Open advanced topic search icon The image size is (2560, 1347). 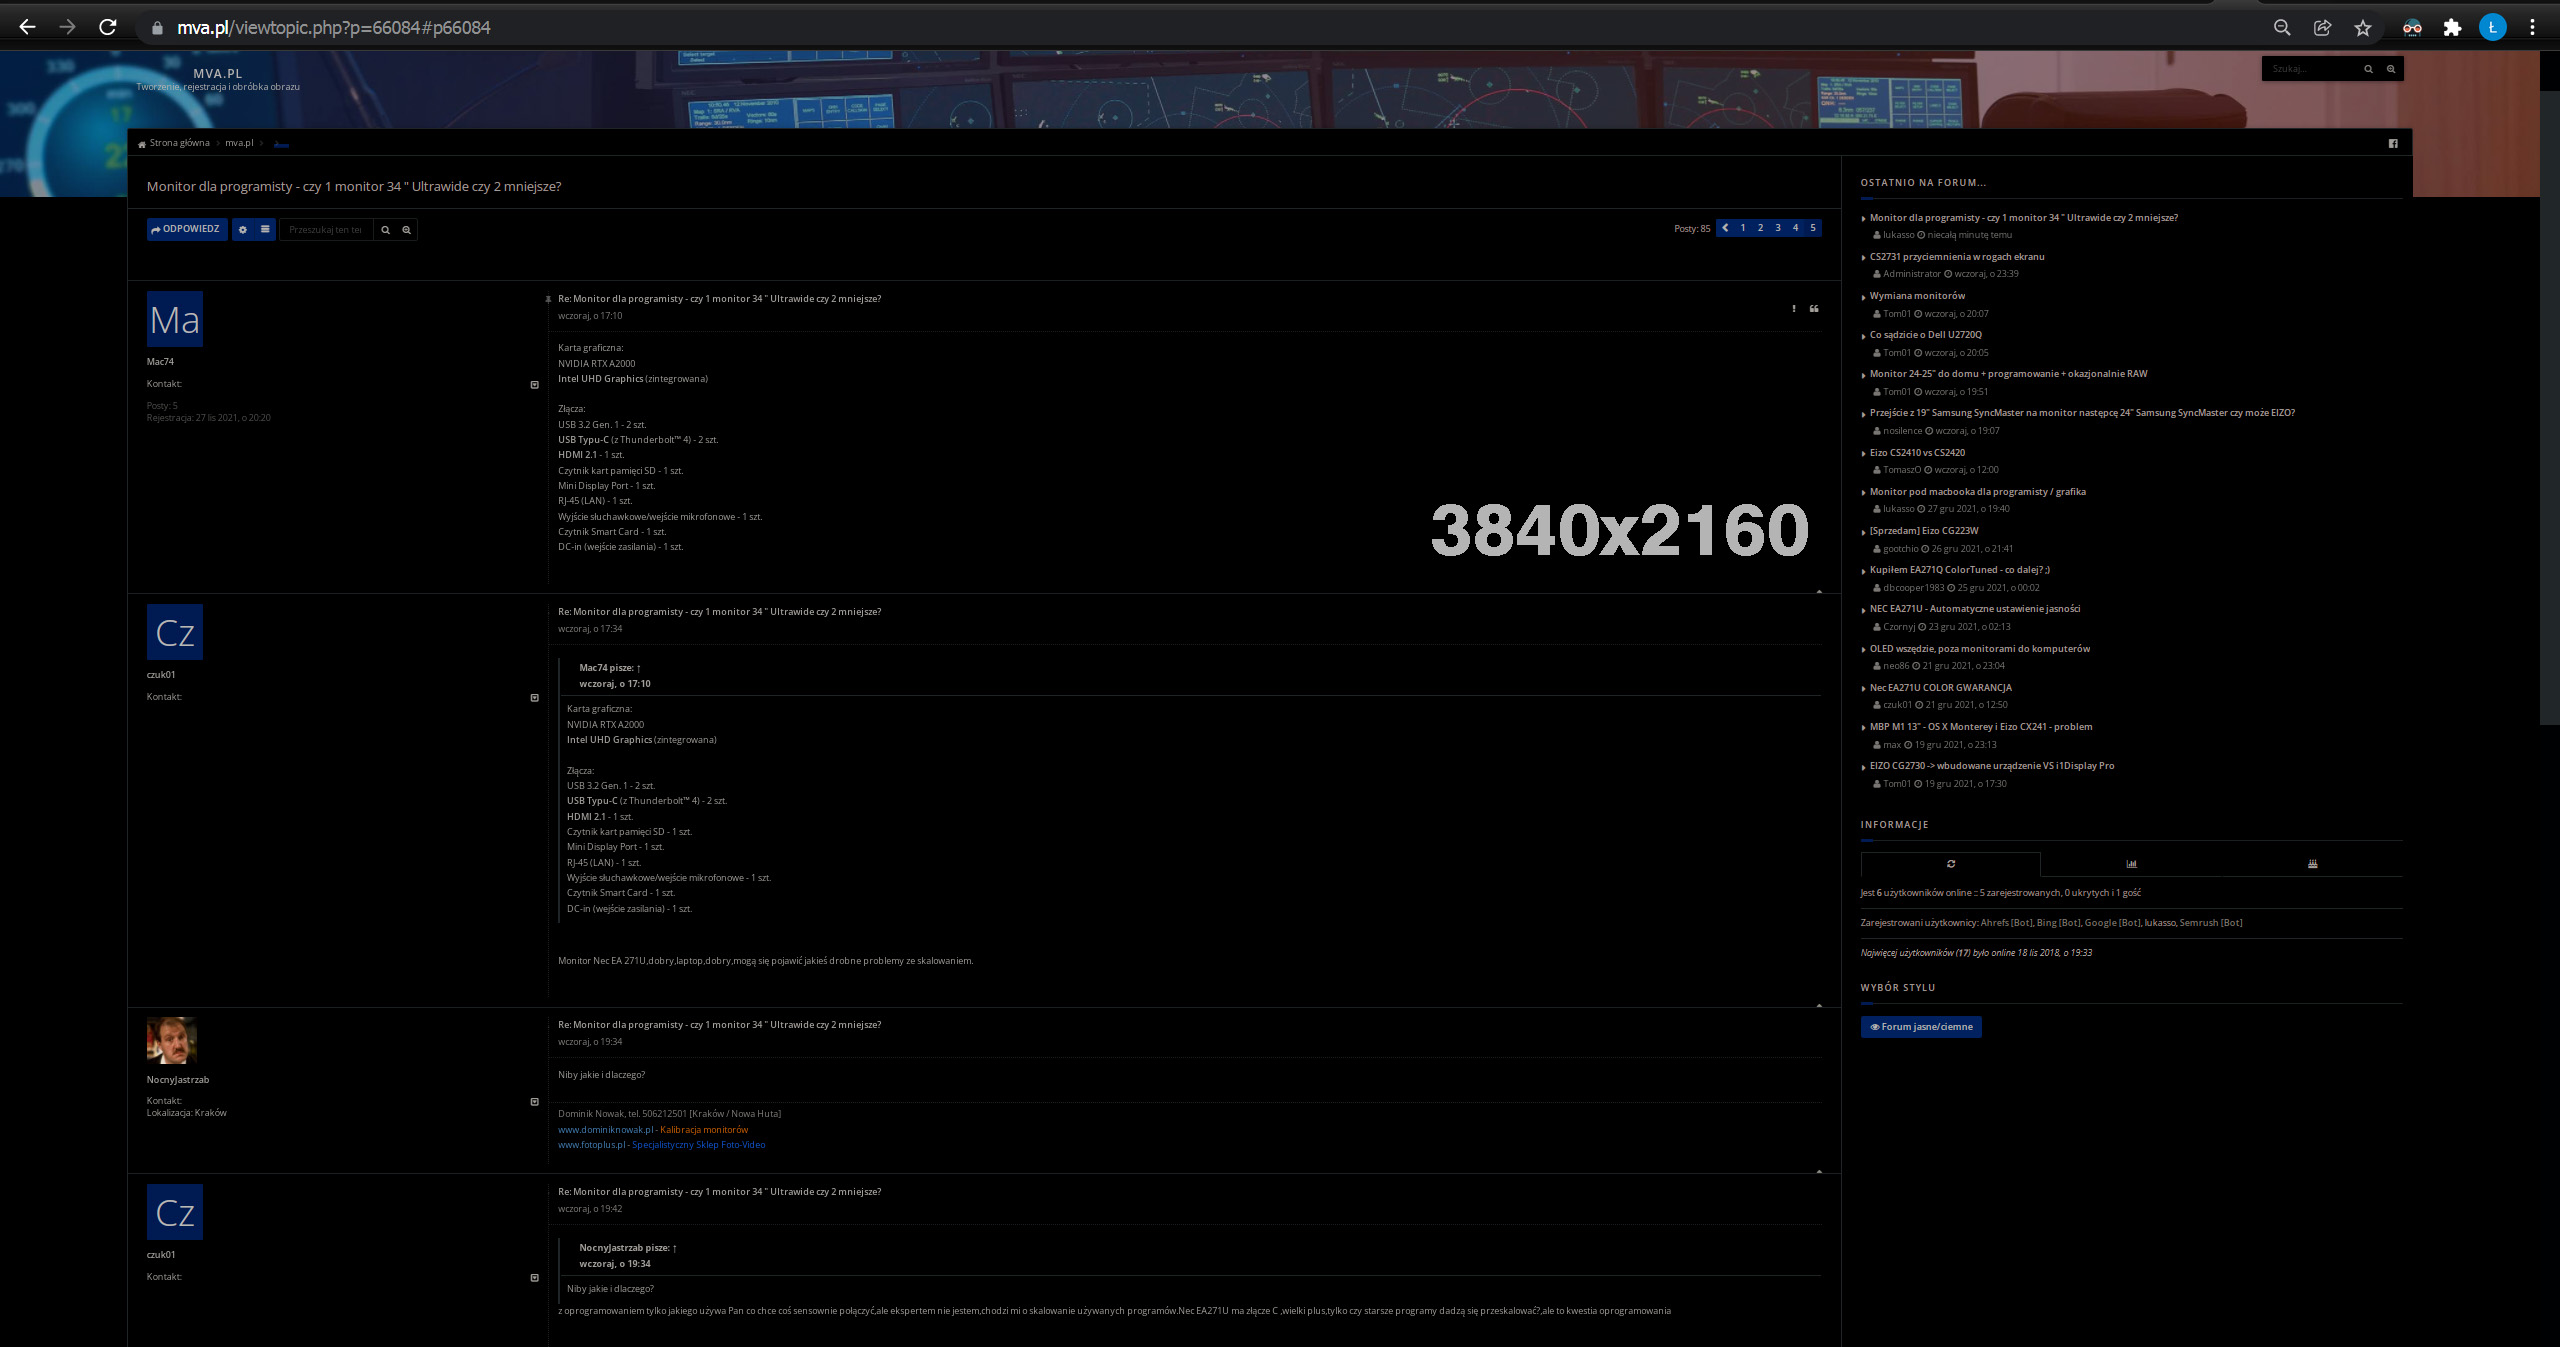point(406,230)
